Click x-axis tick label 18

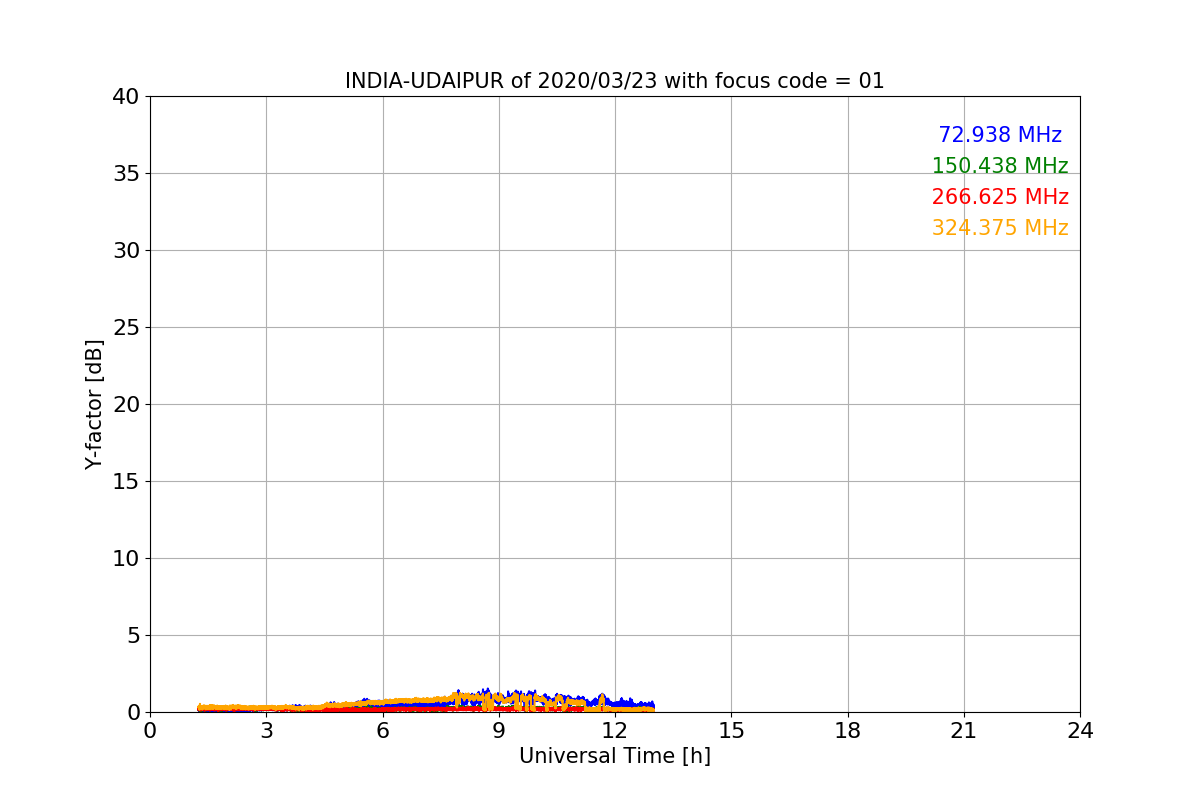pos(848,731)
